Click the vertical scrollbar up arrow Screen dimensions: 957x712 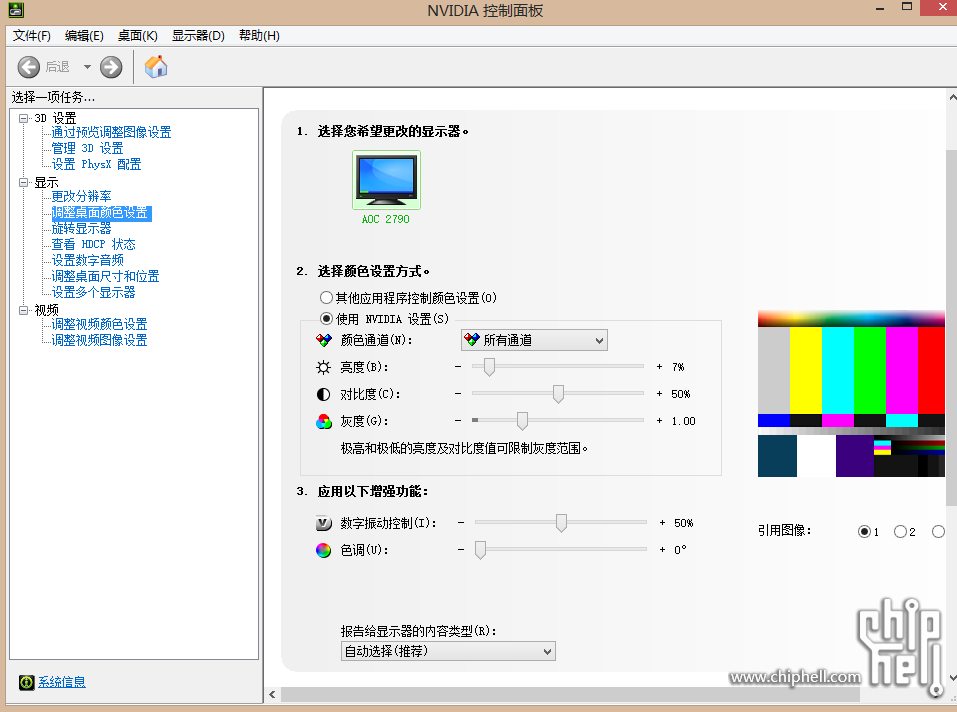[952, 97]
